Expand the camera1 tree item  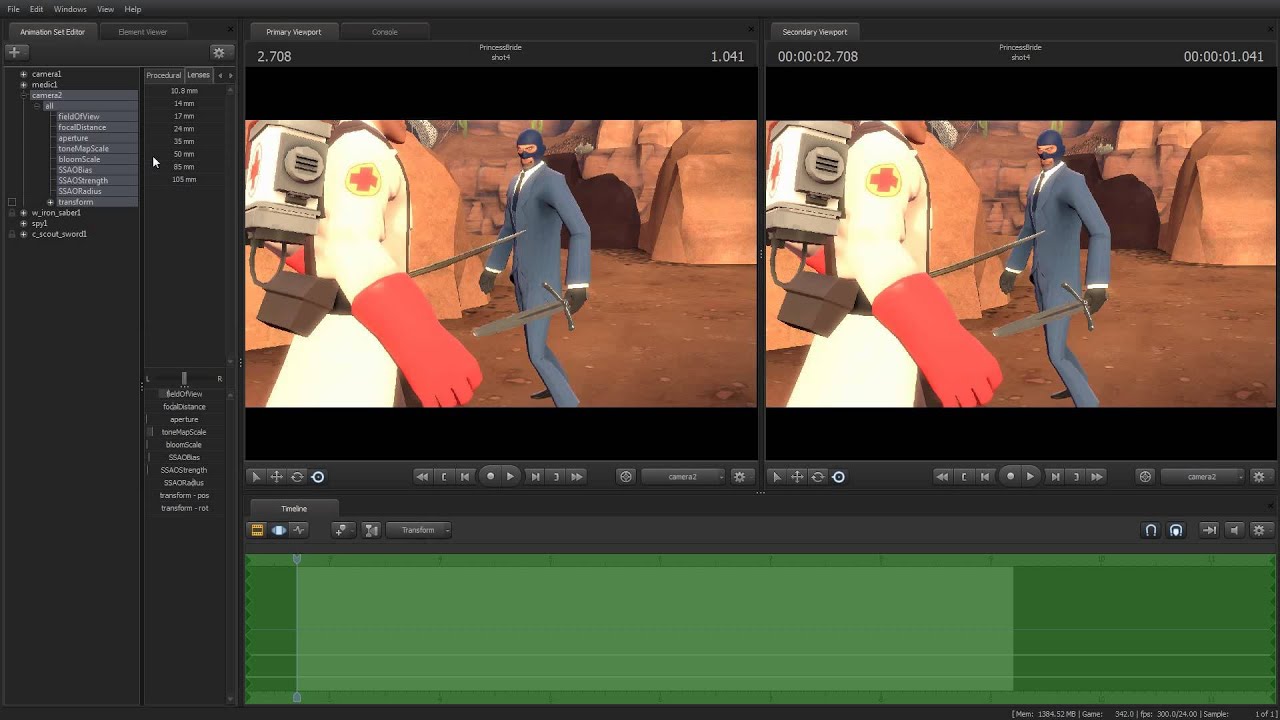[x=23, y=74]
